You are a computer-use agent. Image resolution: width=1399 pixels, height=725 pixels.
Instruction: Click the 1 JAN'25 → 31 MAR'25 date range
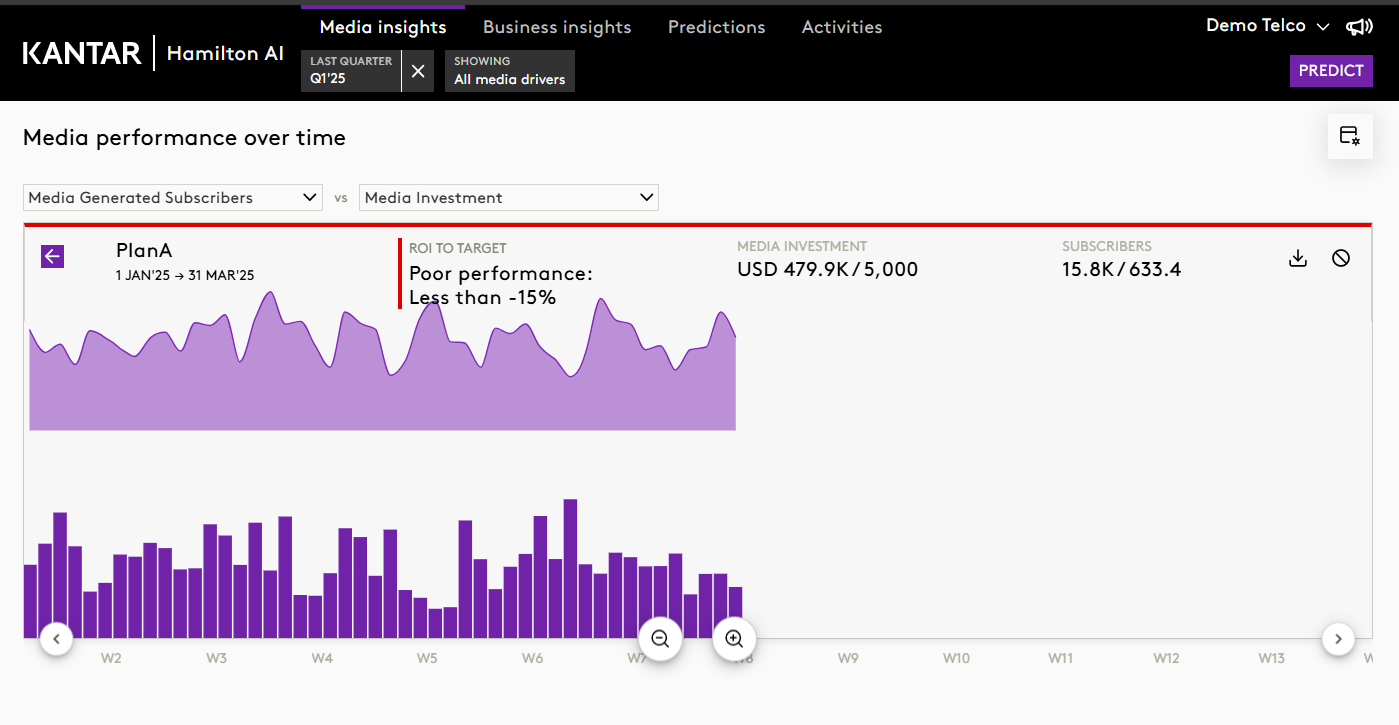pyautogui.click(x=185, y=275)
